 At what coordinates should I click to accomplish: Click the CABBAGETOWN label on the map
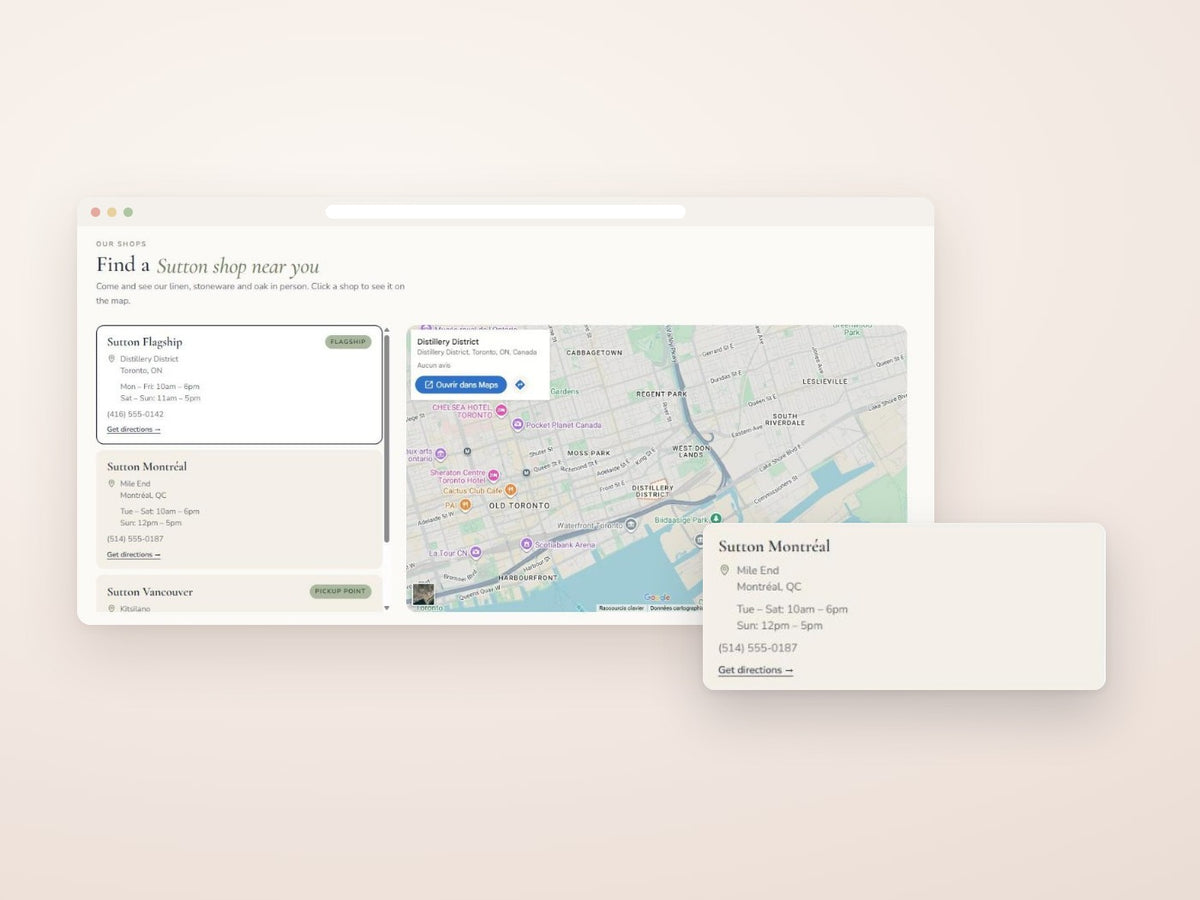pos(594,353)
